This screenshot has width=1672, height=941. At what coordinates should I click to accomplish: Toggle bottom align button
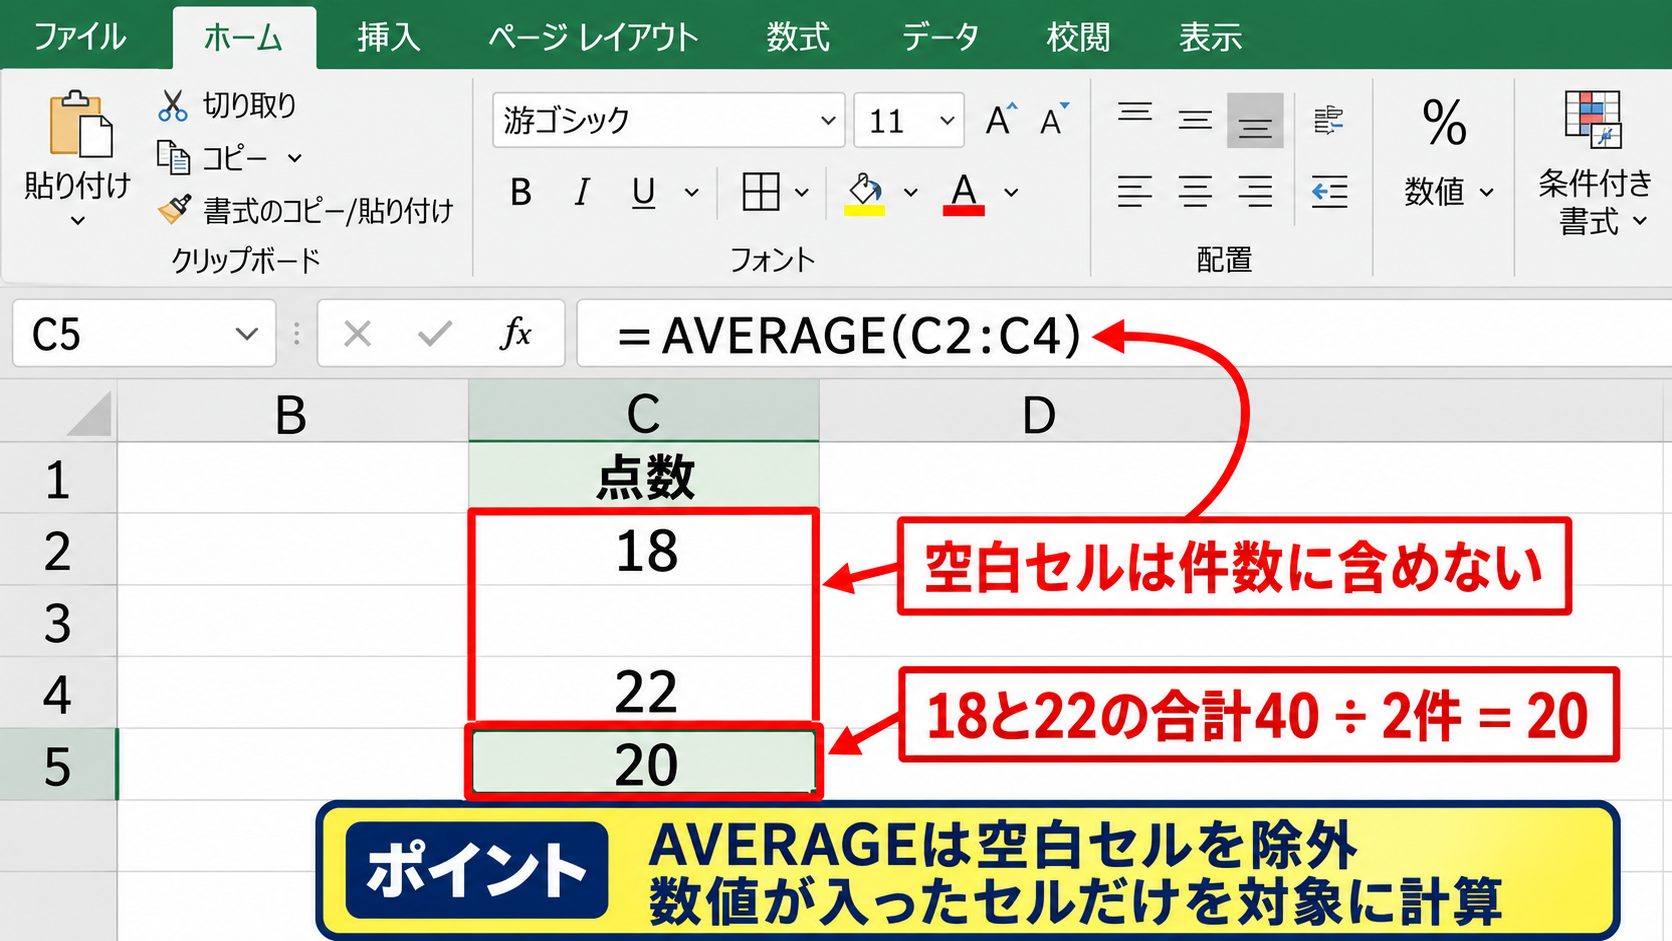(1255, 121)
